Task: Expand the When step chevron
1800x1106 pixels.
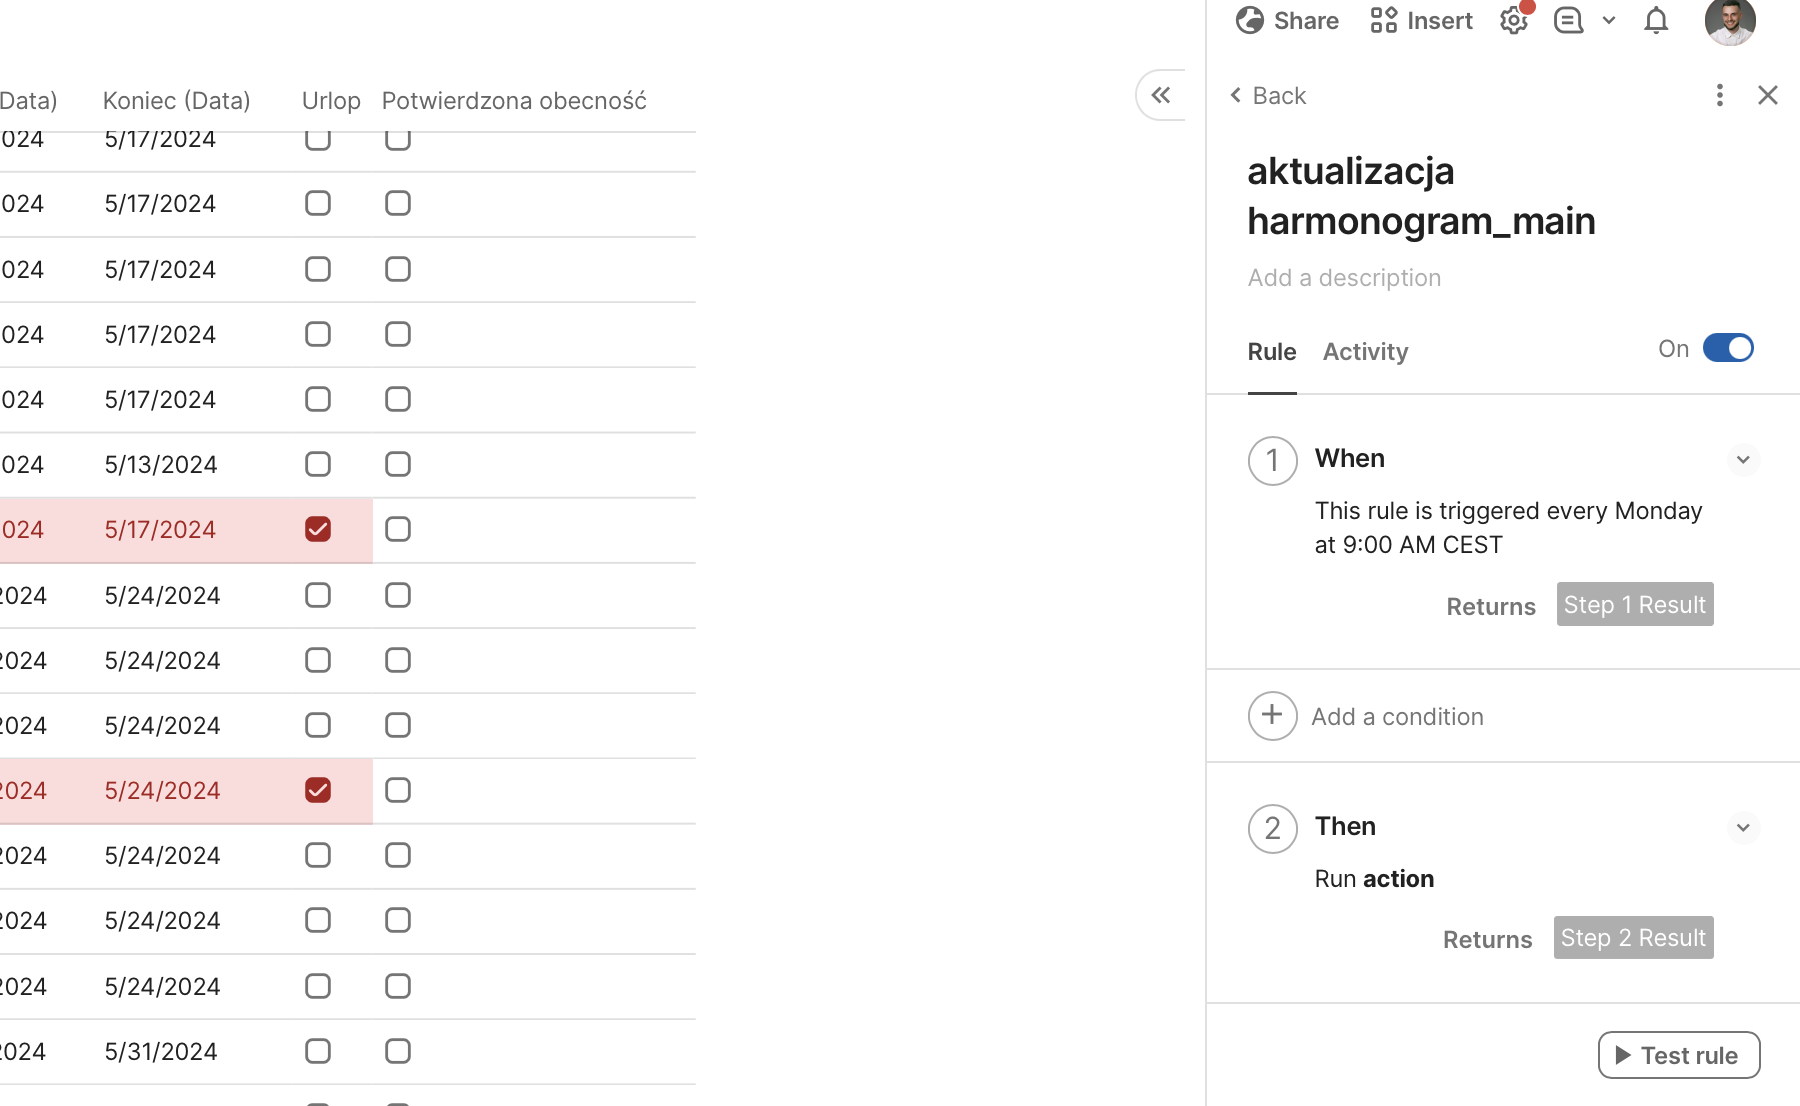Action: tap(1742, 460)
